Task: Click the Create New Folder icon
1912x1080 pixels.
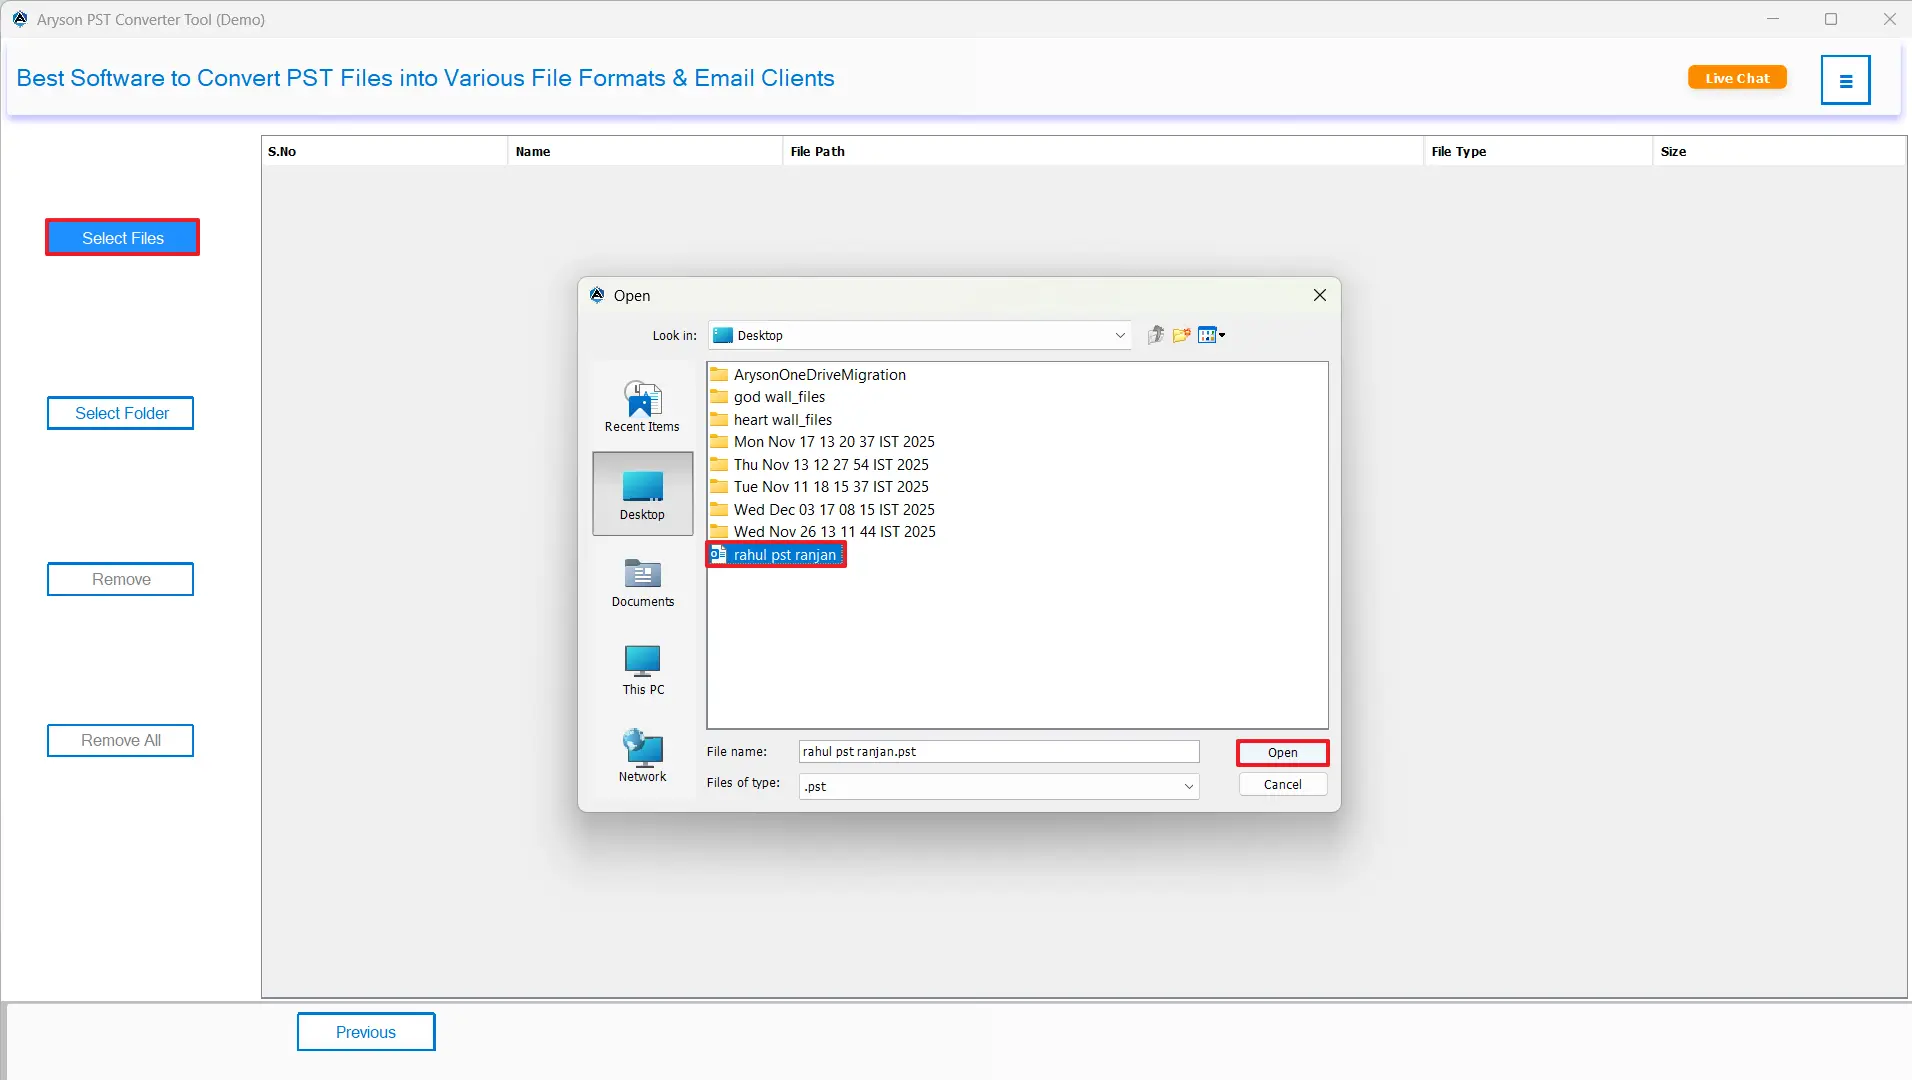Action: click(x=1182, y=335)
